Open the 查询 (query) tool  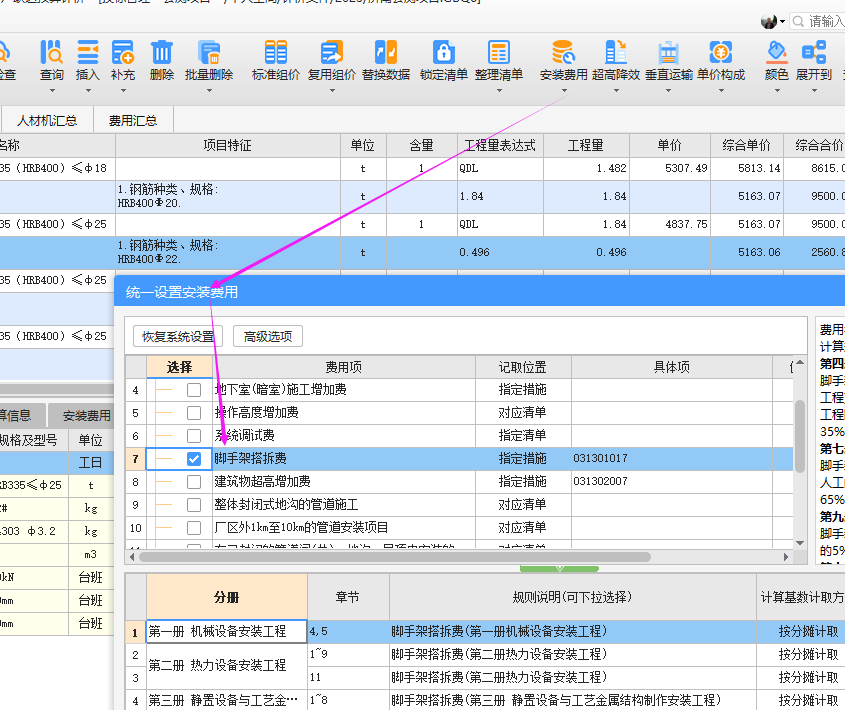(x=52, y=53)
